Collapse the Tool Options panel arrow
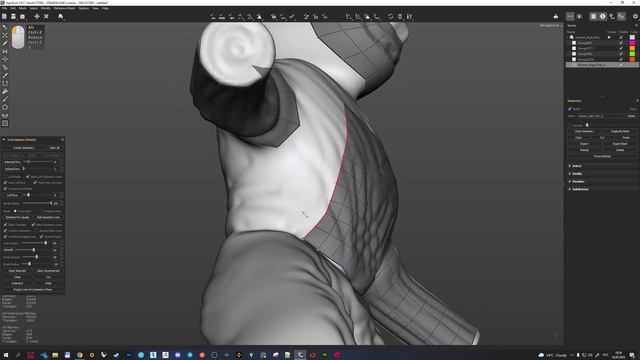The width and height of the screenshot is (640, 360). pos(4,140)
